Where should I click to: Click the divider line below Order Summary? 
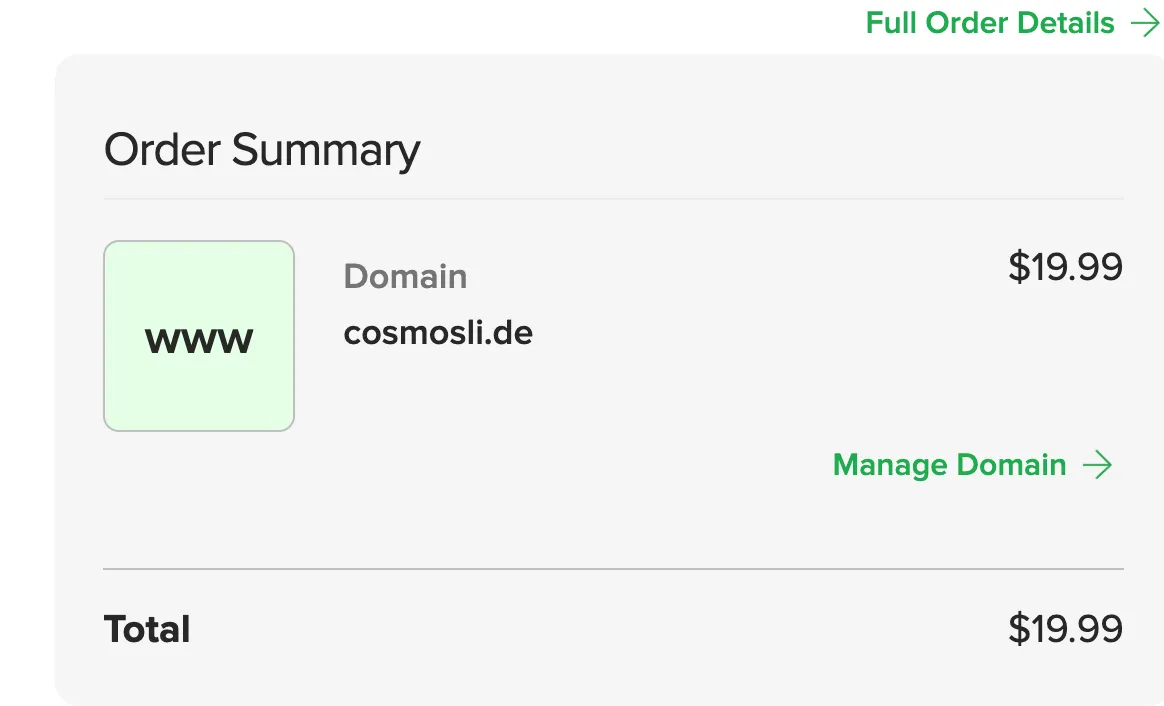pyautogui.click(x=613, y=199)
